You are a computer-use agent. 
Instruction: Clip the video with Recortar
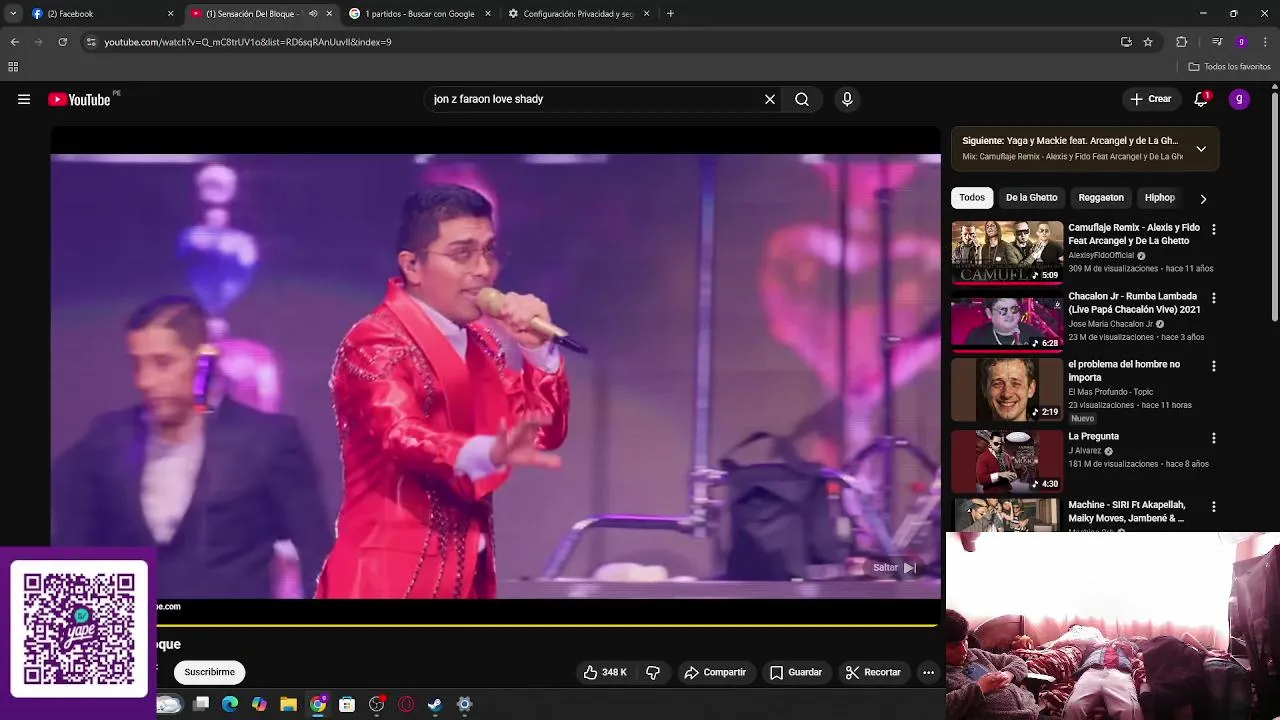pyautogui.click(x=873, y=672)
